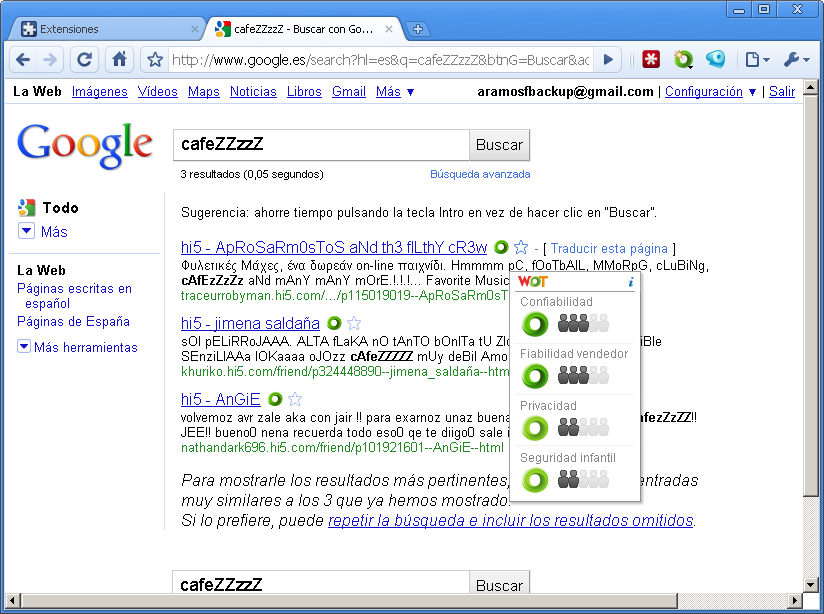Click WOT rating circle beside jimena saldaña
The height and width of the screenshot is (614, 824).
point(334,323)
